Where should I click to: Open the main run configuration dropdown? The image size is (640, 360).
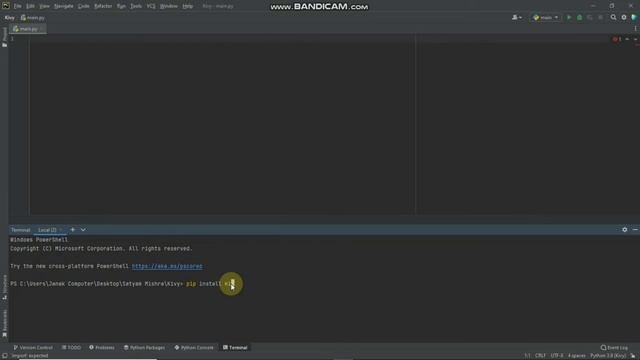click(x=546, y=18)
